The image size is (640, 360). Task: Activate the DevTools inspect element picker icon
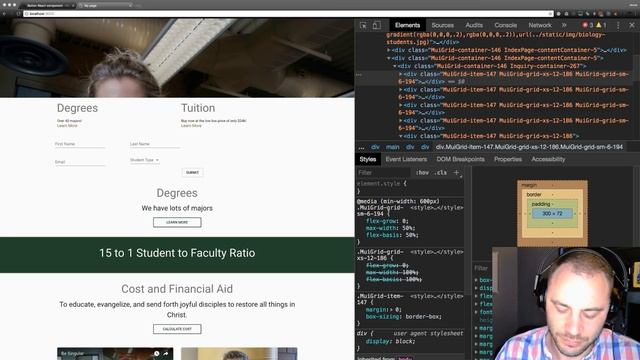tap(363, 25)
